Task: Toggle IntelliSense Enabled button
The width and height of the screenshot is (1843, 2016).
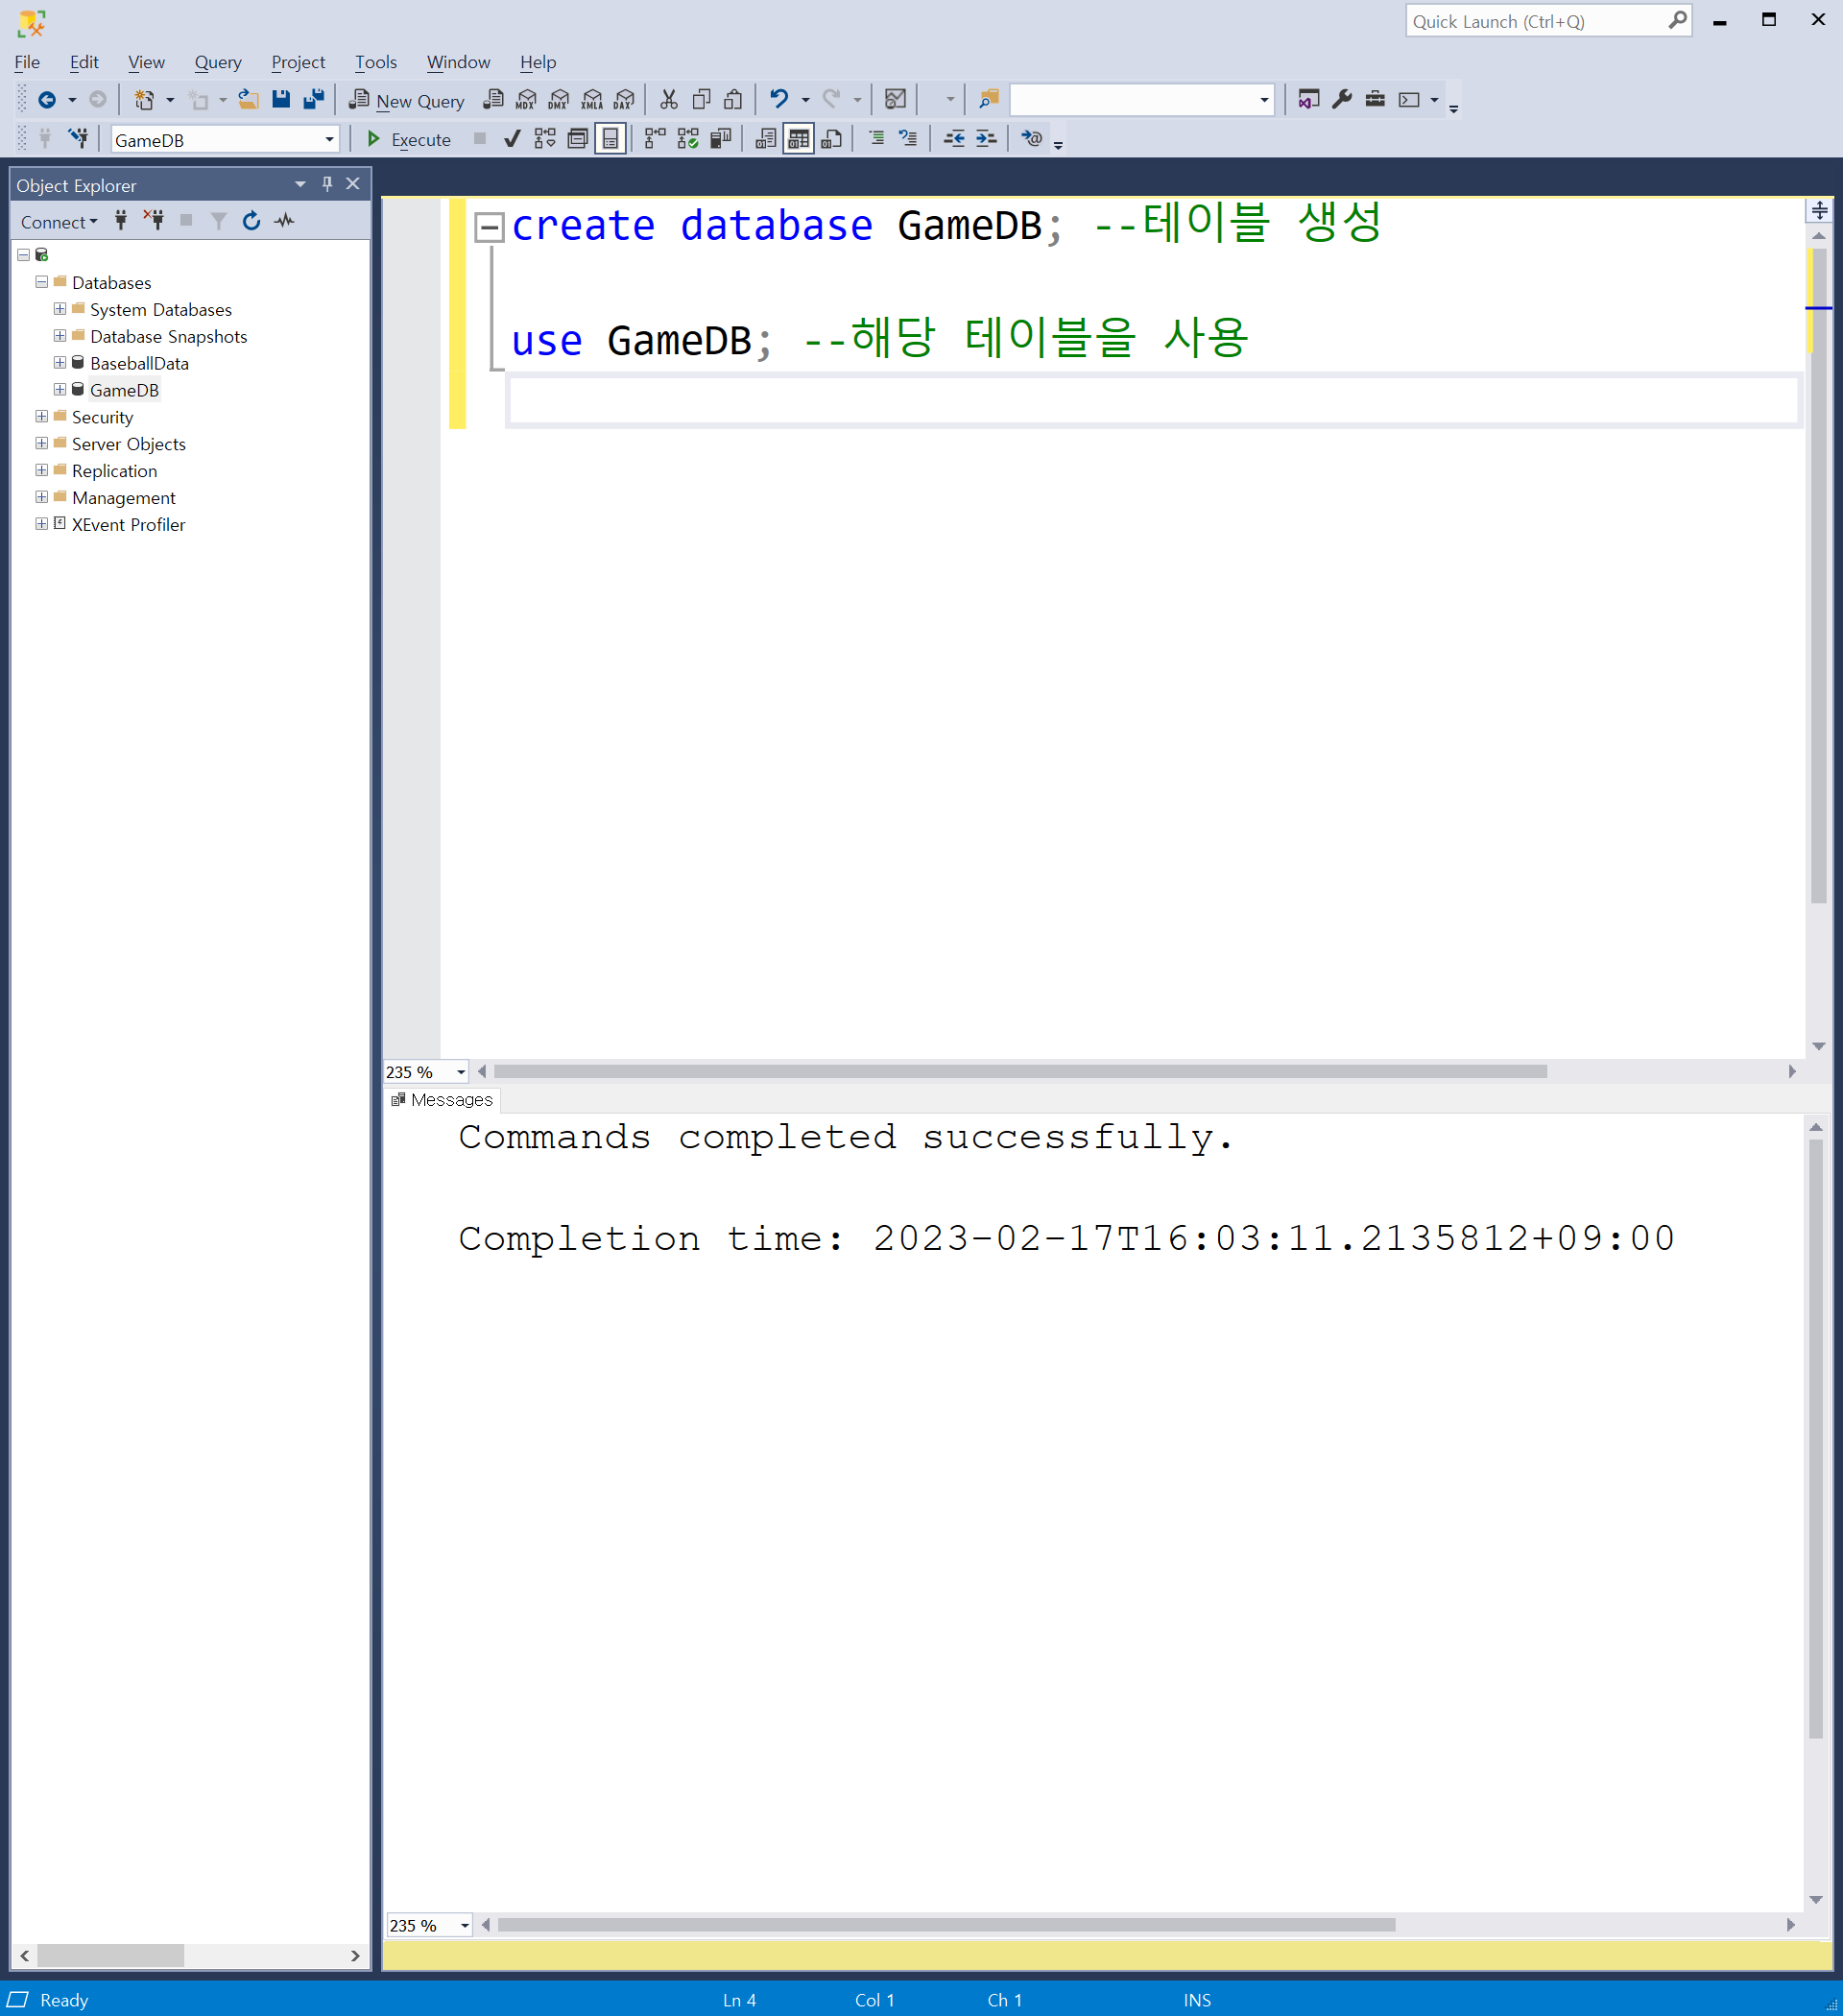Action: click(610, 139)
